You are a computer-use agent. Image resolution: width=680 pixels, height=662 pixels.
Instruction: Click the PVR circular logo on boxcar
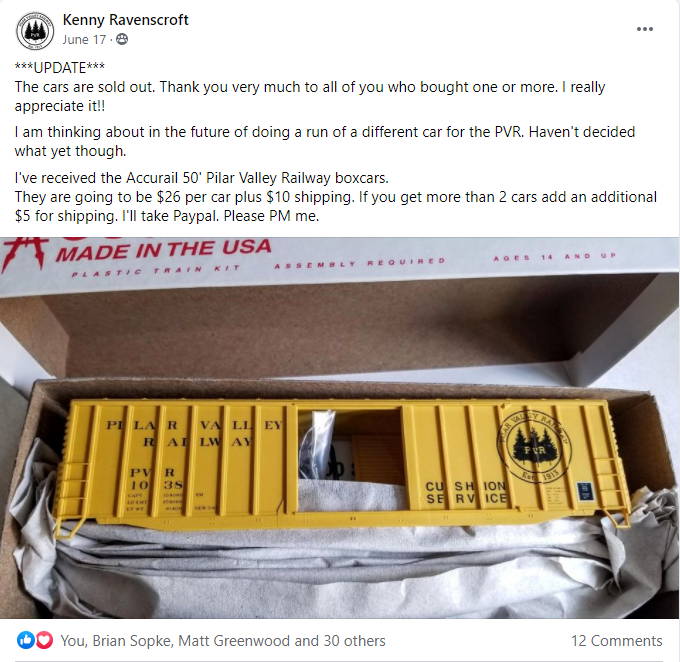534,447
